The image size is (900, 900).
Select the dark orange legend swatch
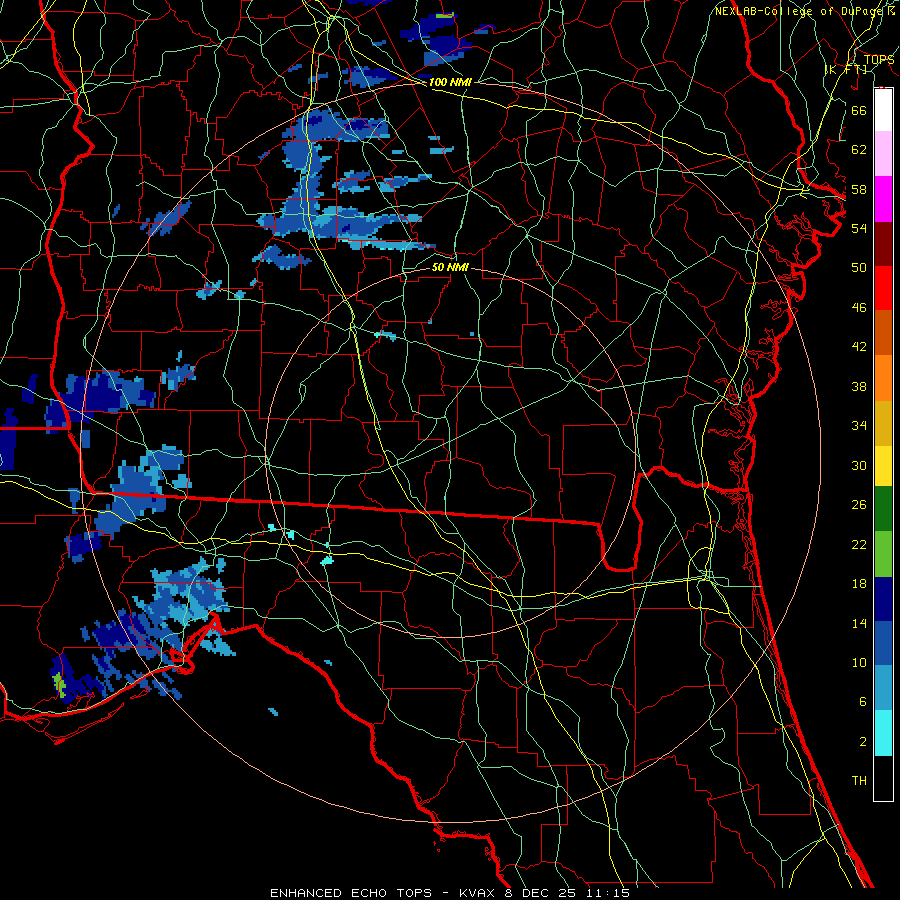[x=883, y=333]
